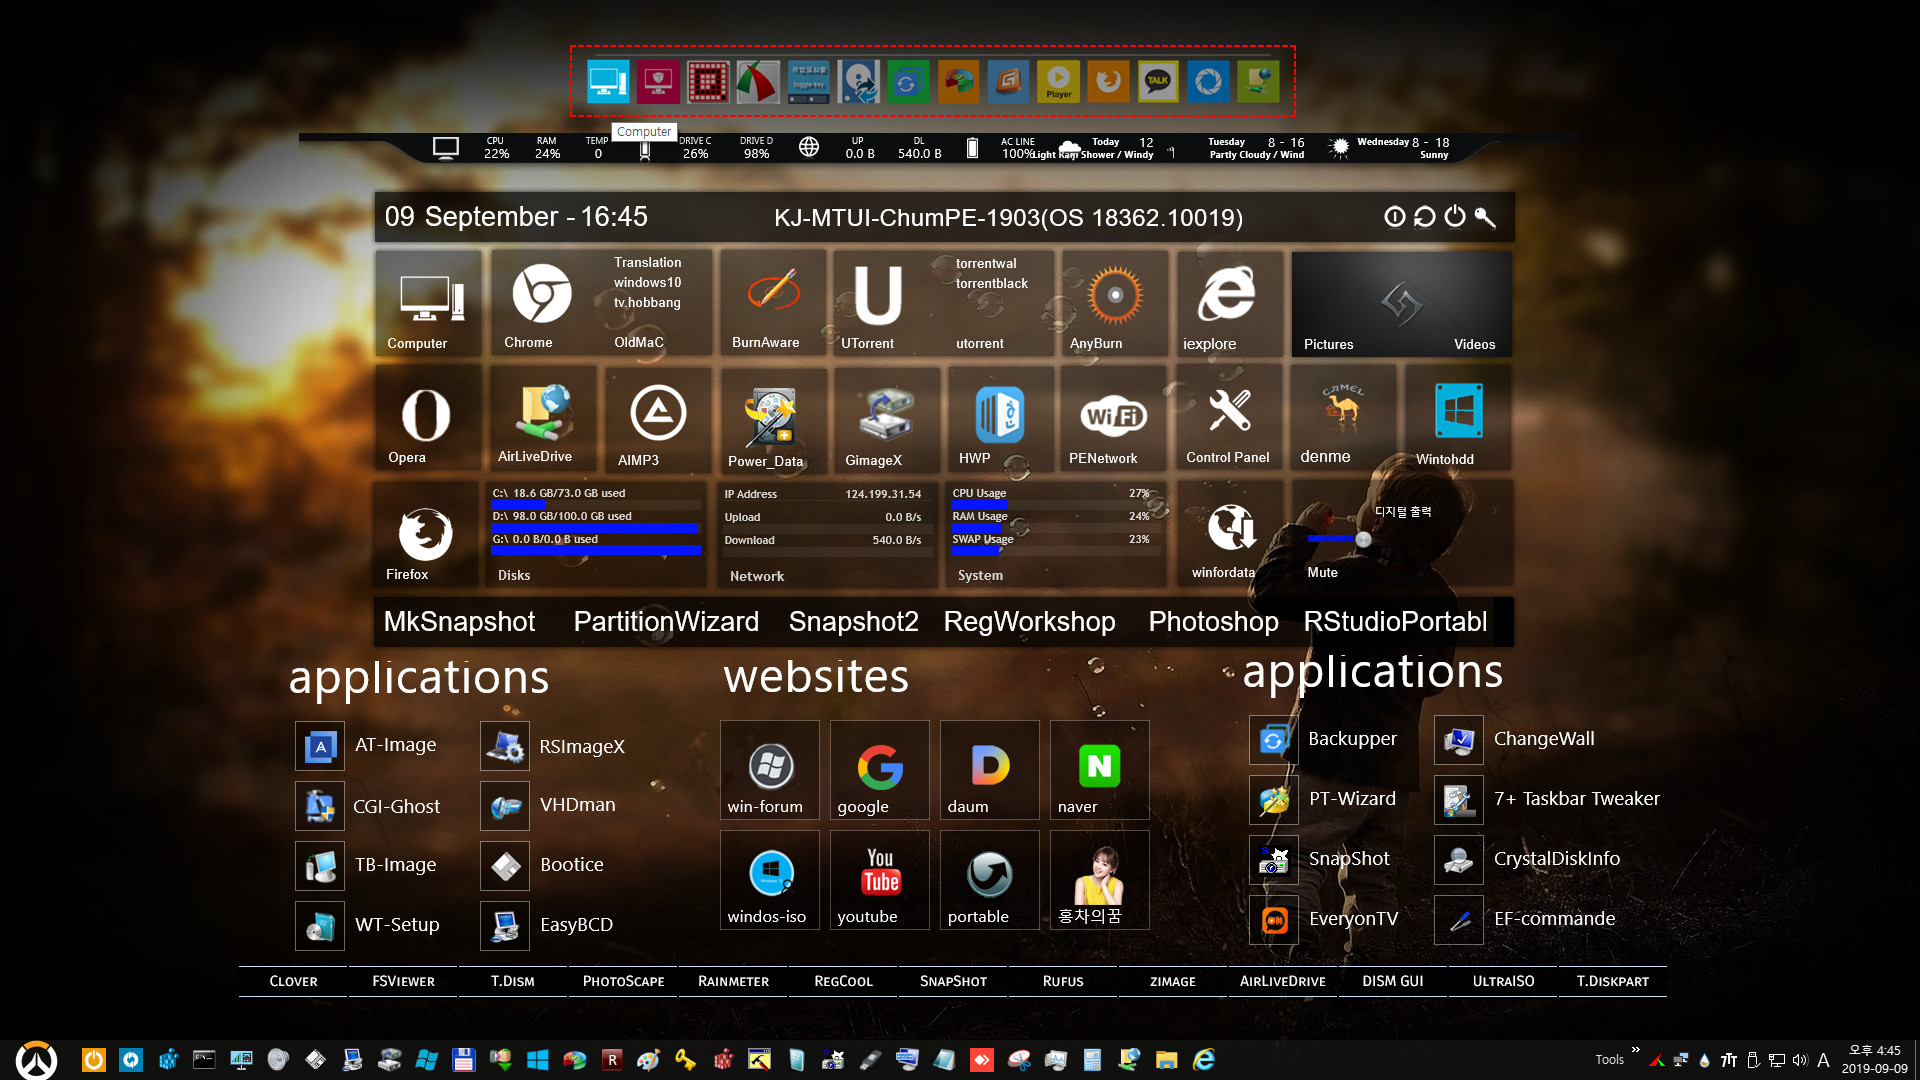Open Internet Explorer icon on taskbar
Screen dimensions: 1920x1080
1204,1060
